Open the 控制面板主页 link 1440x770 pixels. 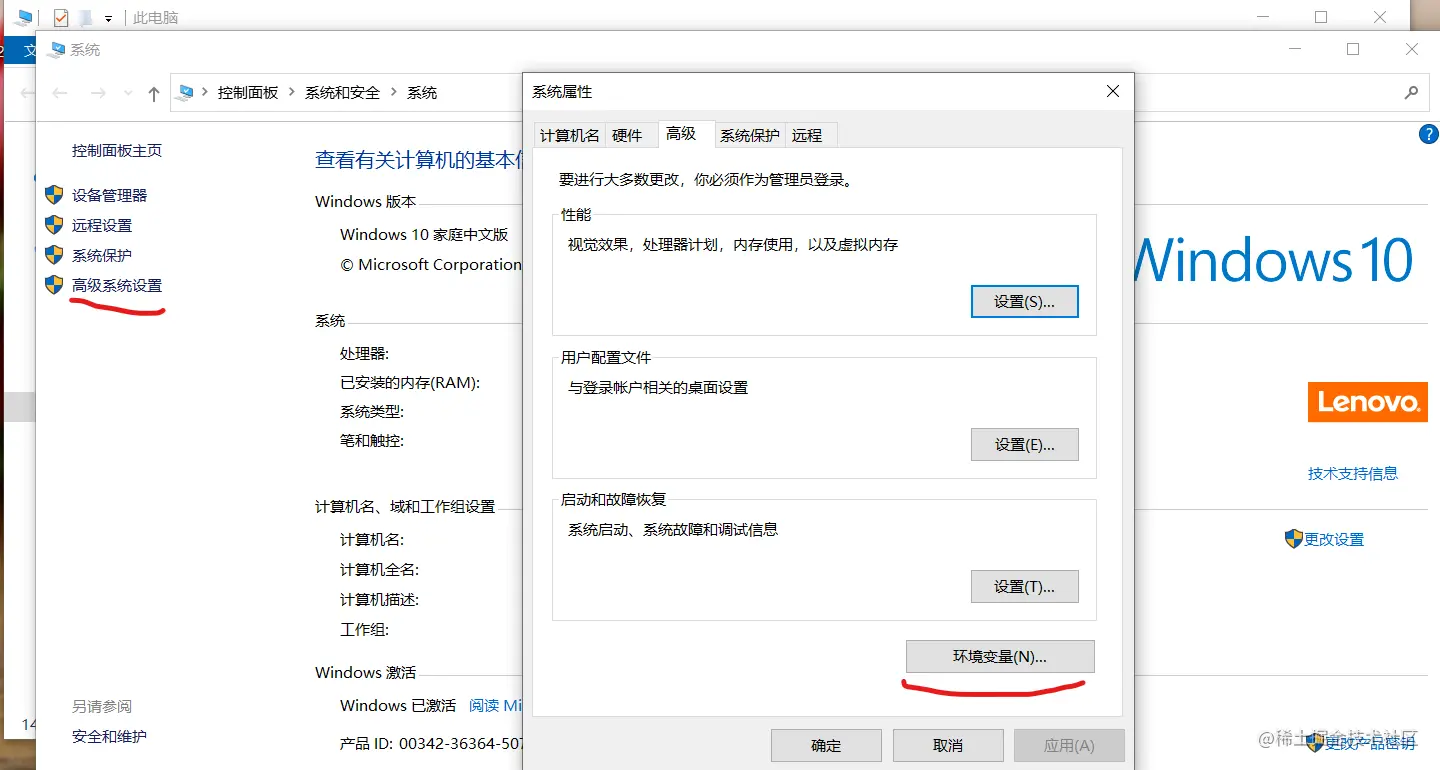pyautogui.click(x=117, y=151)
